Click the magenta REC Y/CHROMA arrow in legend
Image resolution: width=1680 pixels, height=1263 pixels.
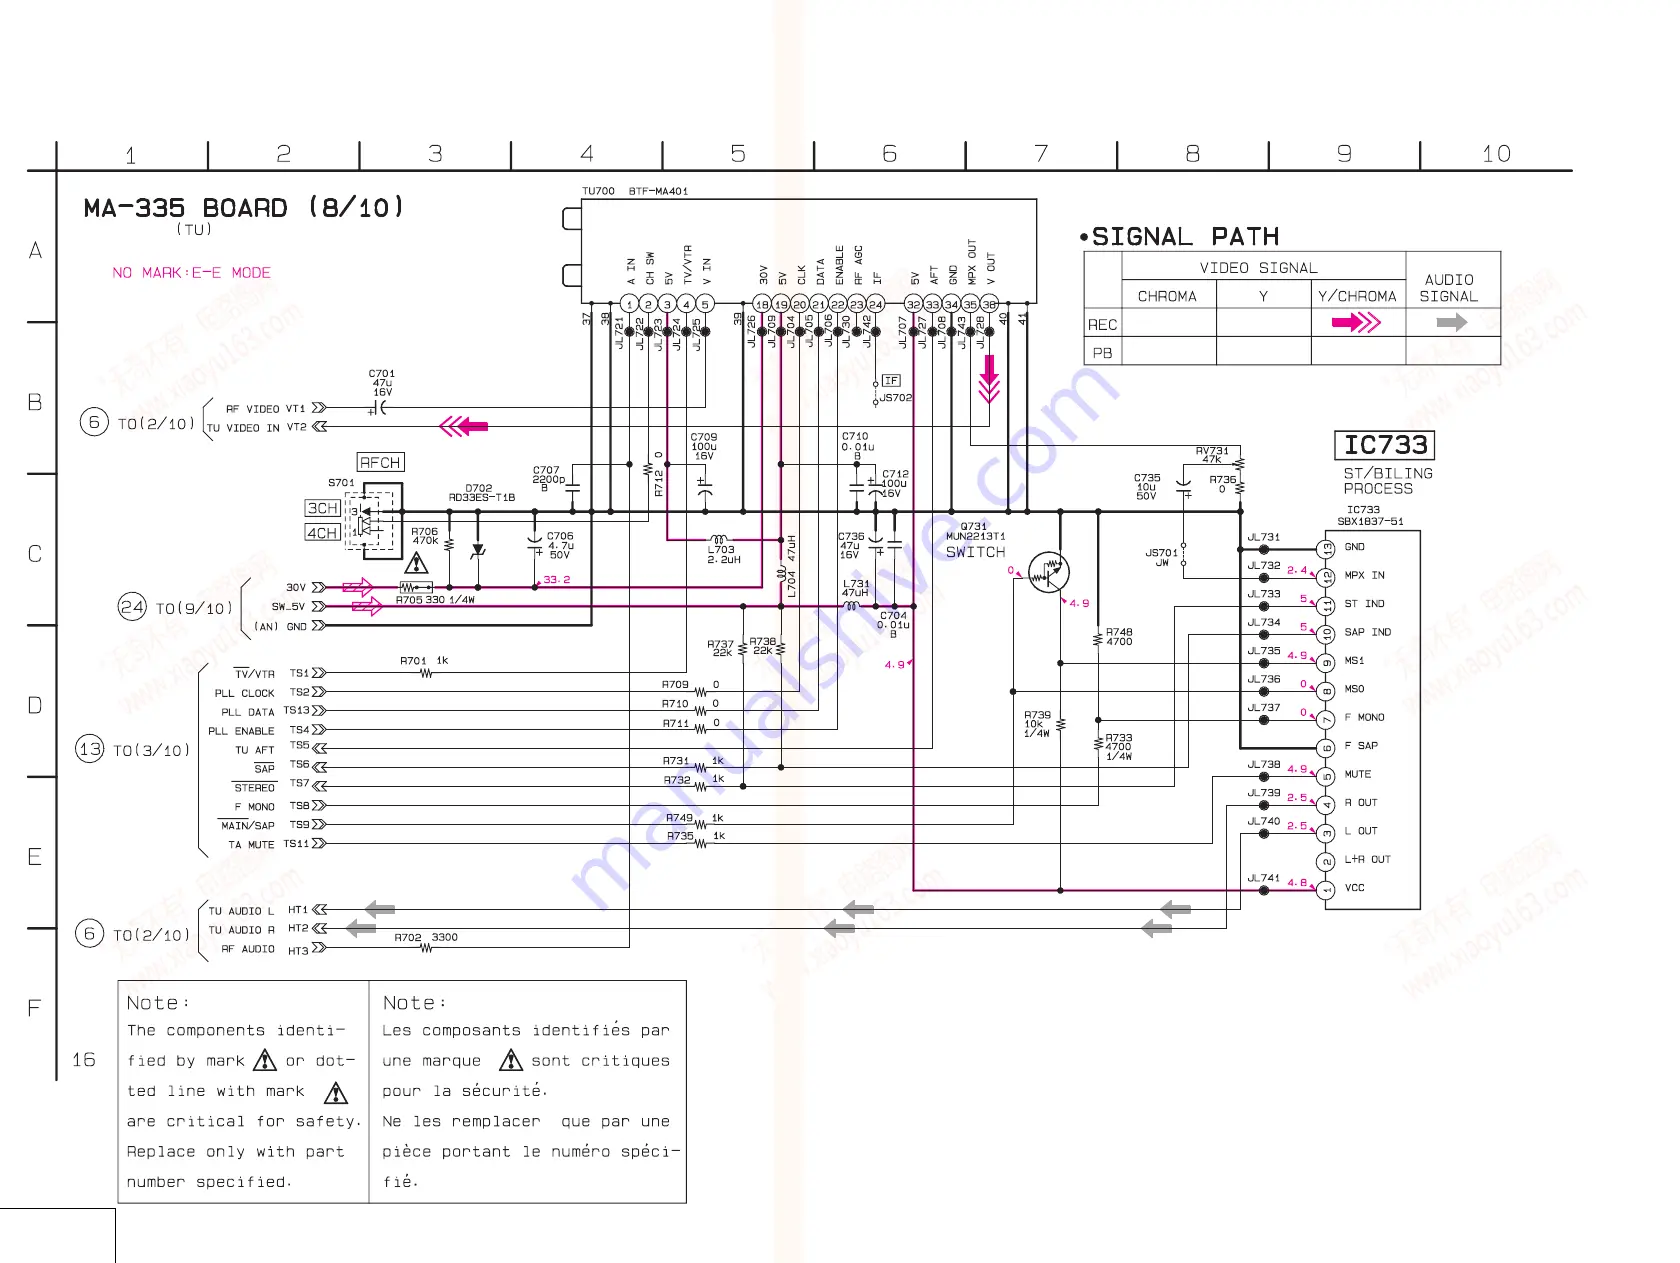(x=1357, y=322)
